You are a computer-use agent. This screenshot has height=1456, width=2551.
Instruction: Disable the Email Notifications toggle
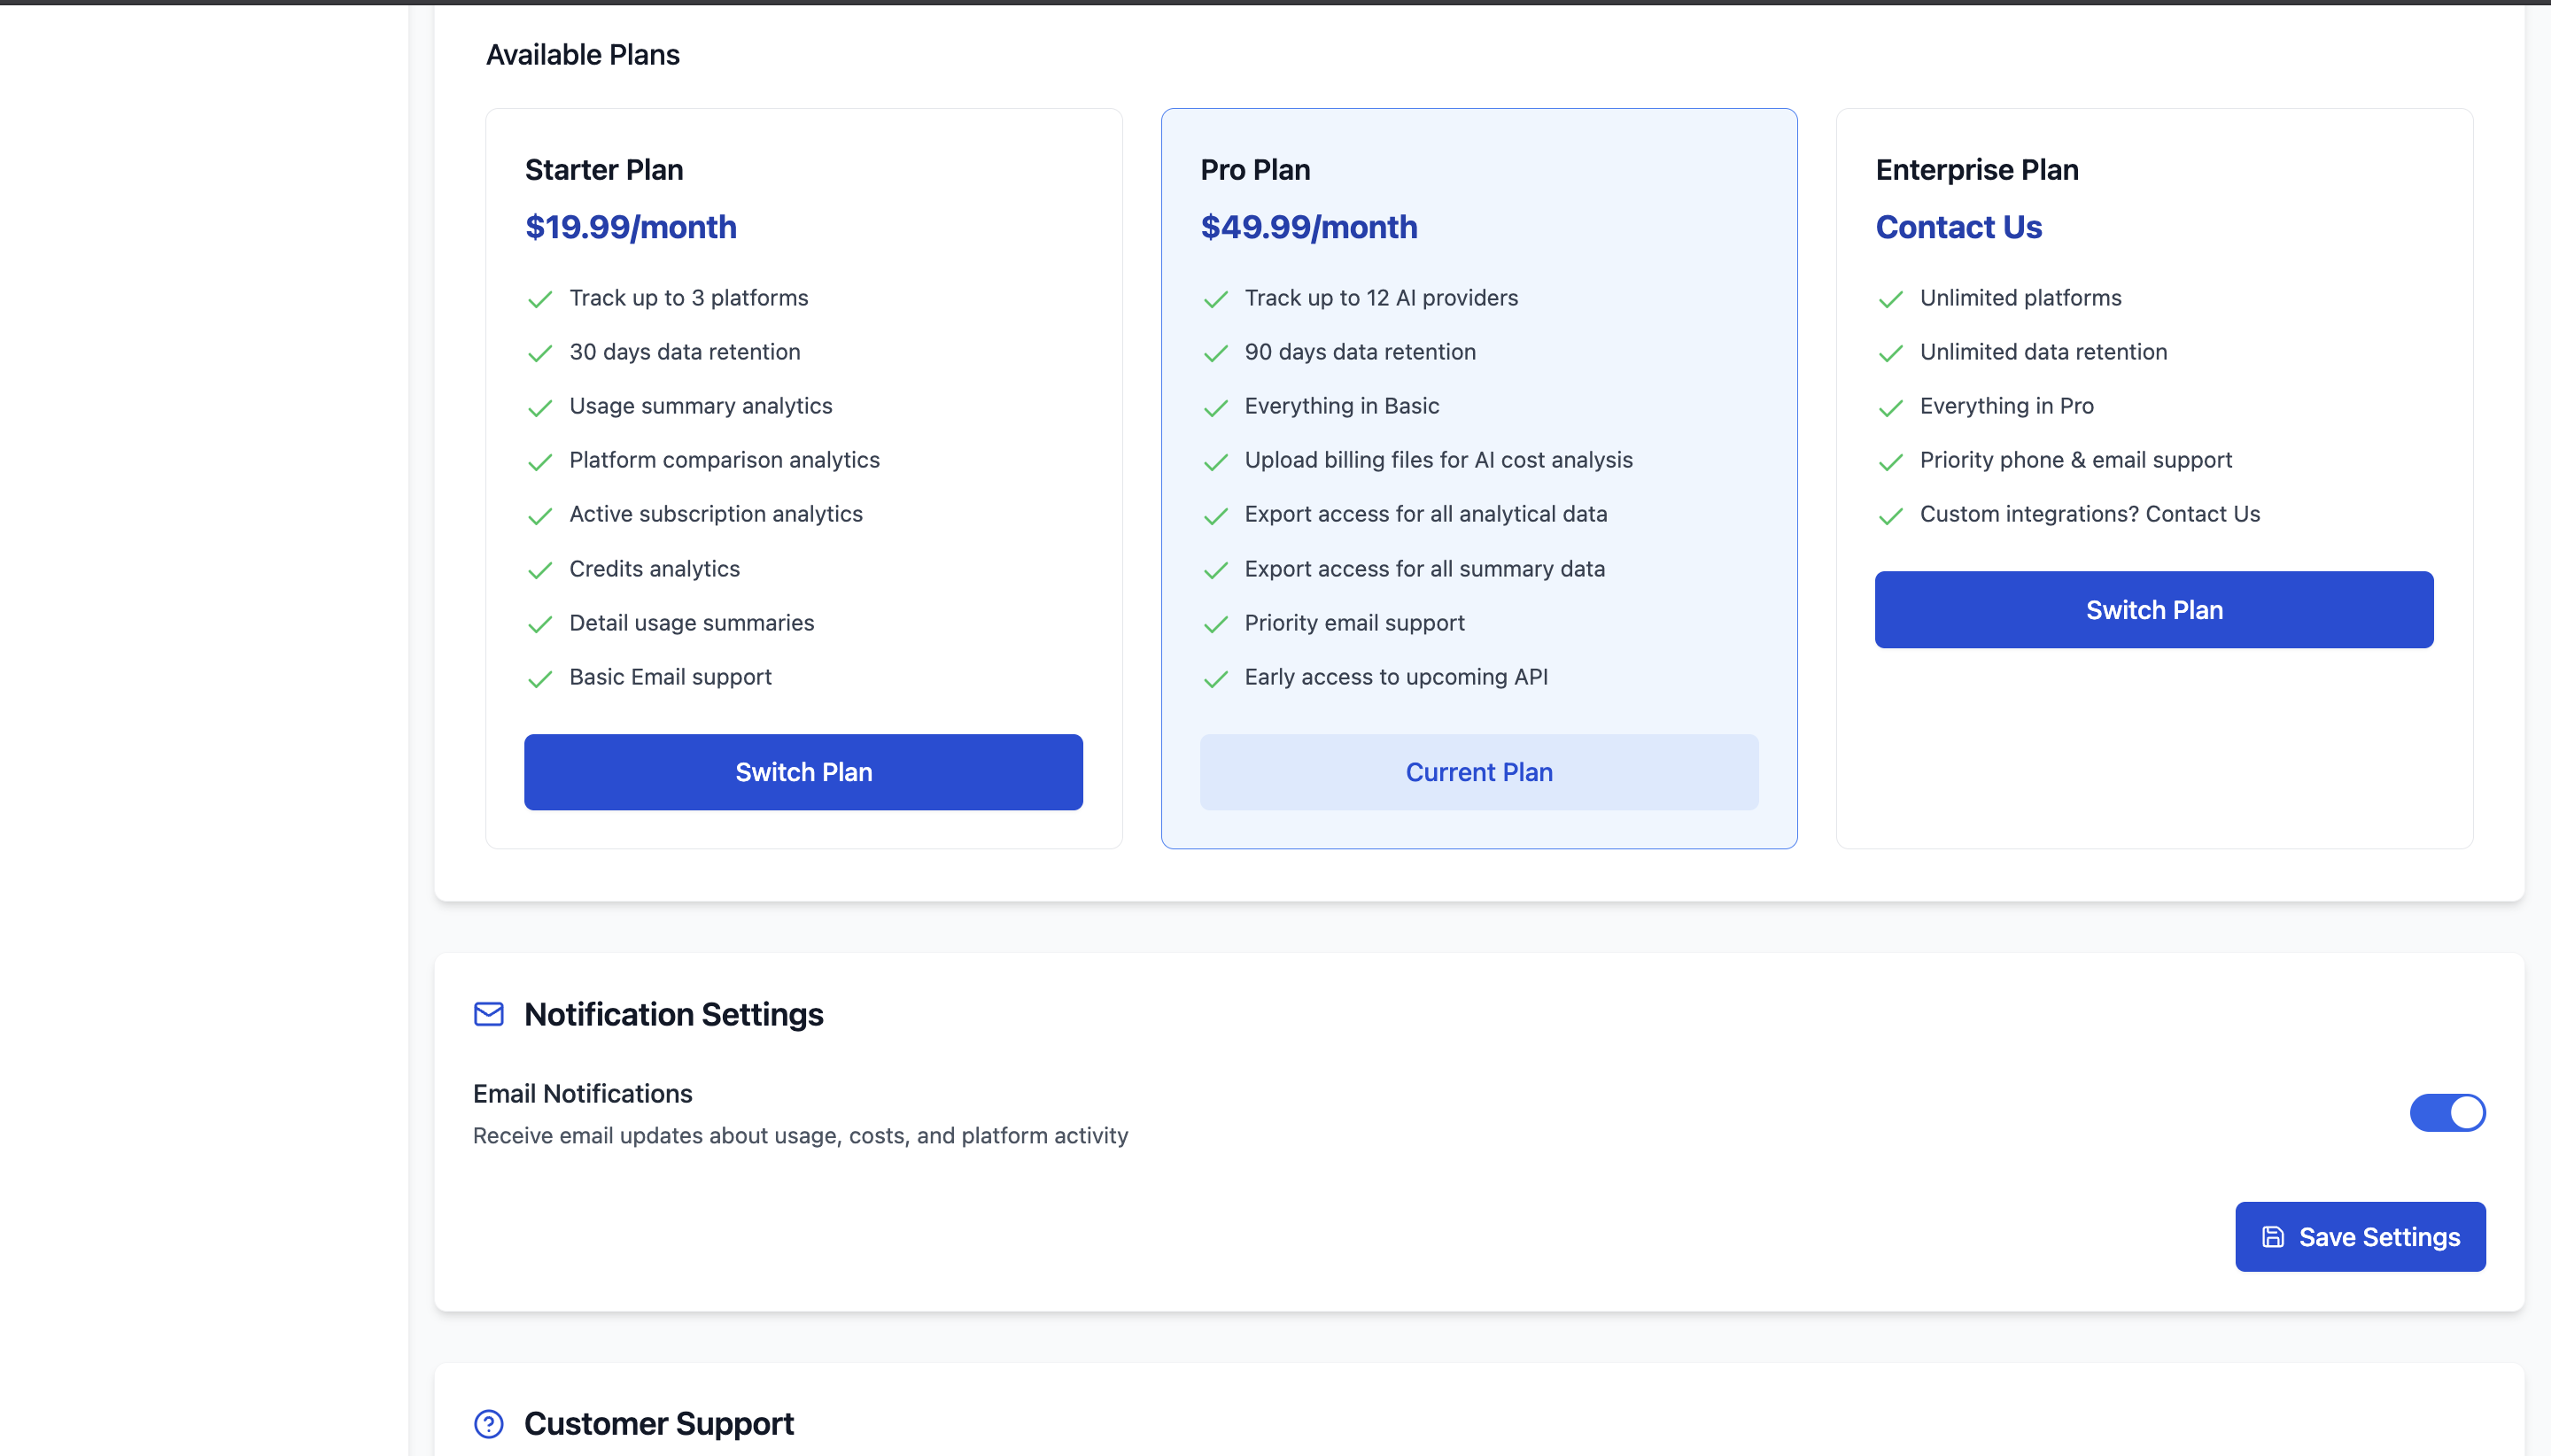tap(2447, 1112)
